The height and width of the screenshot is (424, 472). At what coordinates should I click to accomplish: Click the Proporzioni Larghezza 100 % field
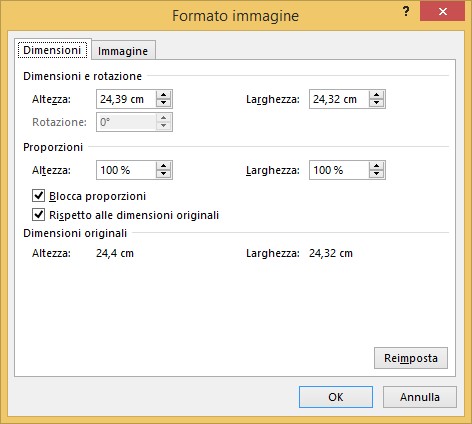[x=339, y=170]
